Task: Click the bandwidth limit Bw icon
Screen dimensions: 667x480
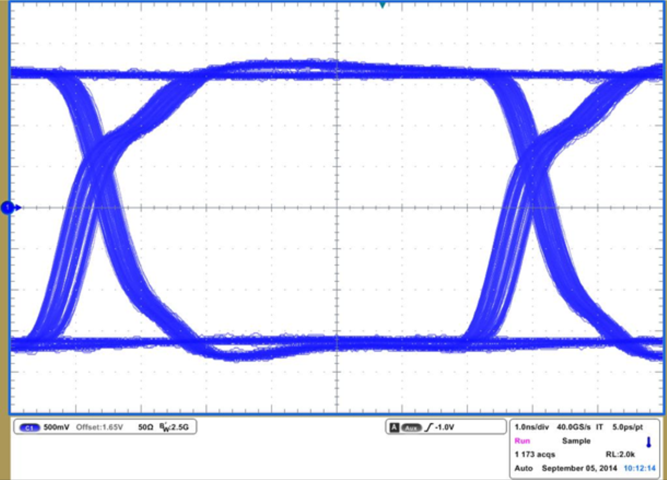Action: click(164, 427)
